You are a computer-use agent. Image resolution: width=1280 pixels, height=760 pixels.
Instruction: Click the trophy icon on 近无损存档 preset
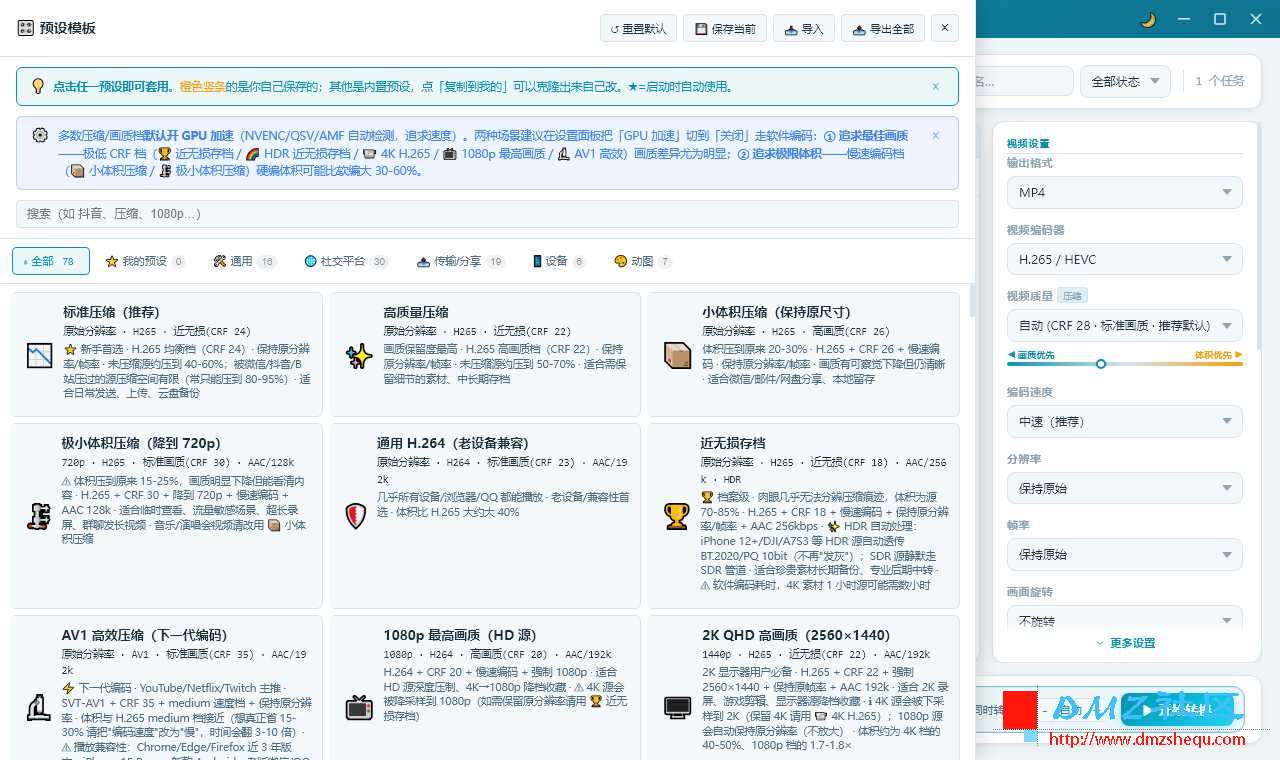pyautogui.click(x=676, y=516)
